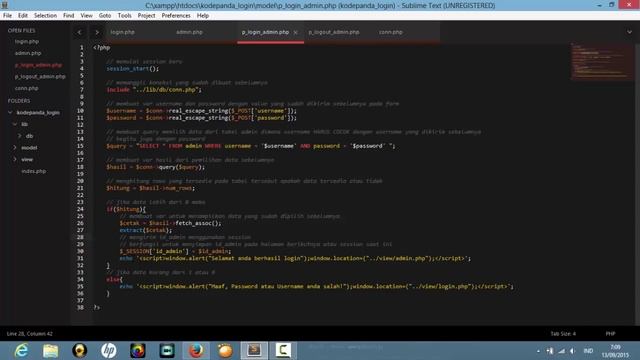
Task: Click the Sublime Text taskbar icon
Action: (254, 351)
